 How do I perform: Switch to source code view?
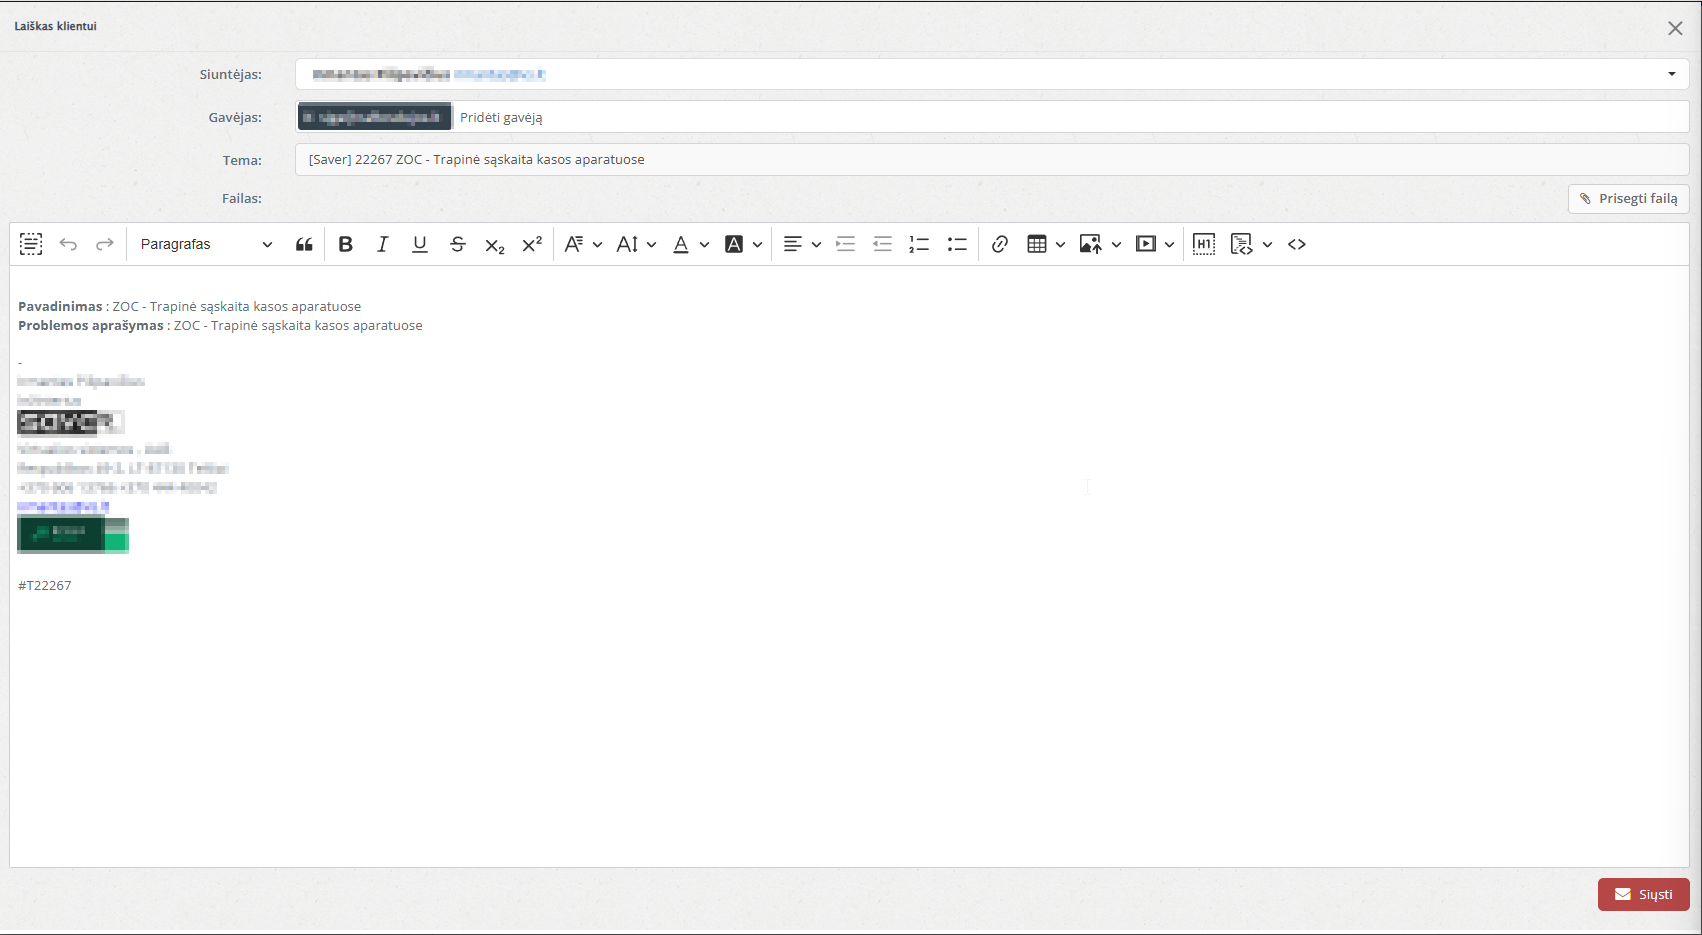1297,244
